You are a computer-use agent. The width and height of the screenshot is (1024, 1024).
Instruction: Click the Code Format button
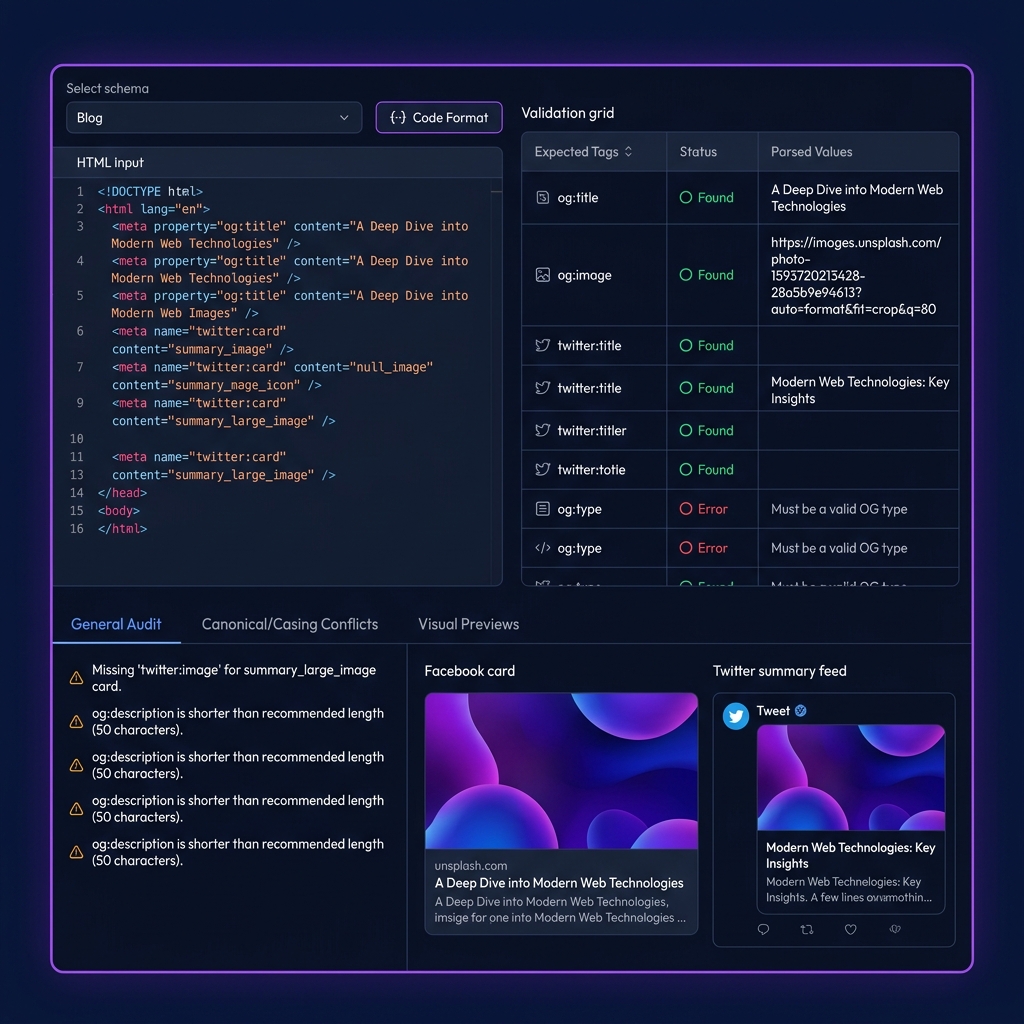point(439,118)
